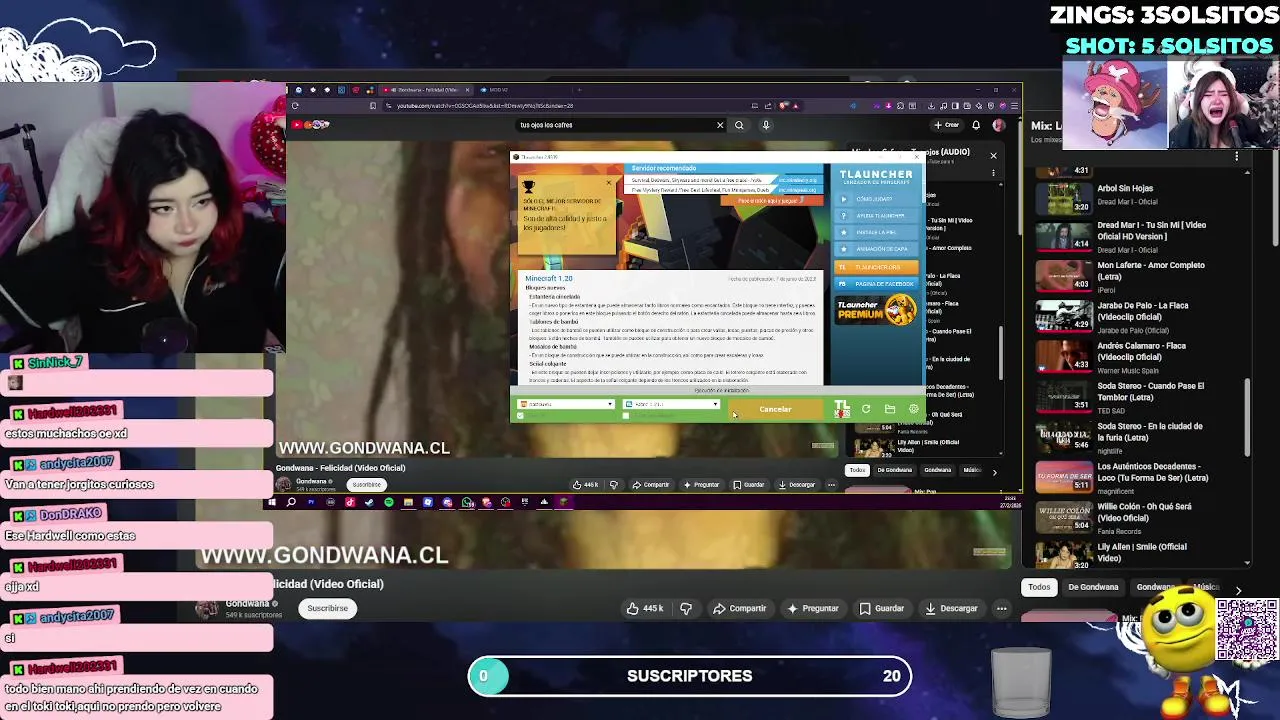Click Preguntar in the enlarged copy
This screenshot has height=720, width=1280.
[x=813, y=608]
